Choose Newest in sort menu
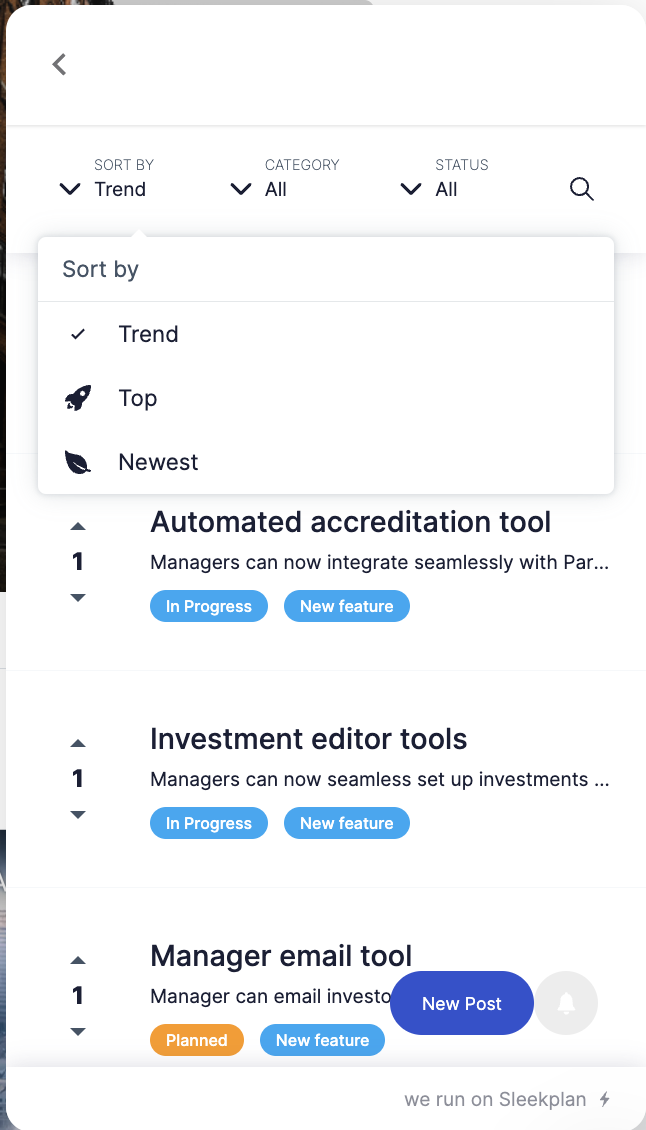 click(x=326, y=462)
